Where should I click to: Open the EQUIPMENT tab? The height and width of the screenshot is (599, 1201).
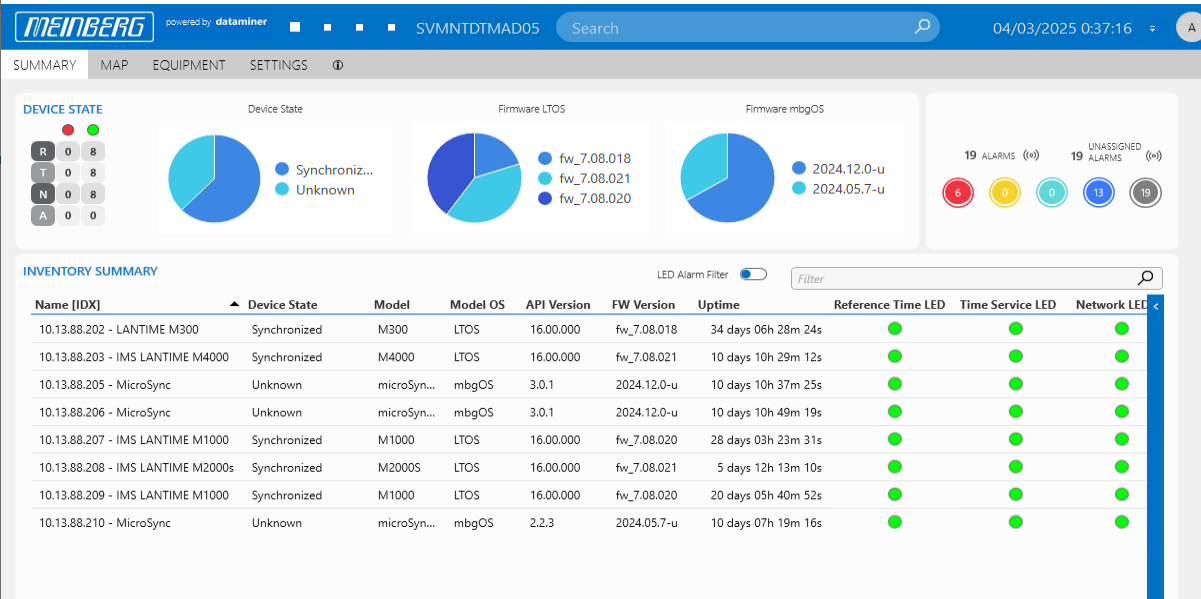[189, 65]
